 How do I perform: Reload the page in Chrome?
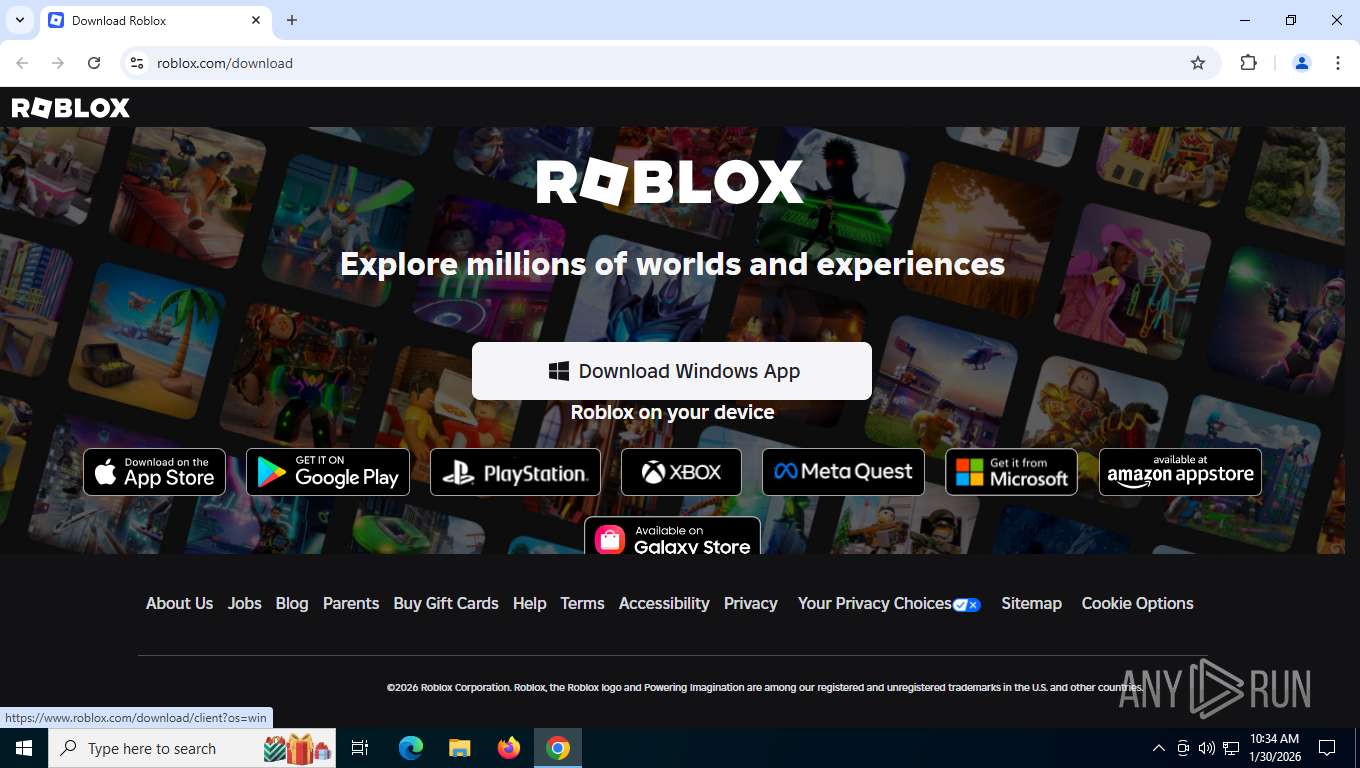94,63
